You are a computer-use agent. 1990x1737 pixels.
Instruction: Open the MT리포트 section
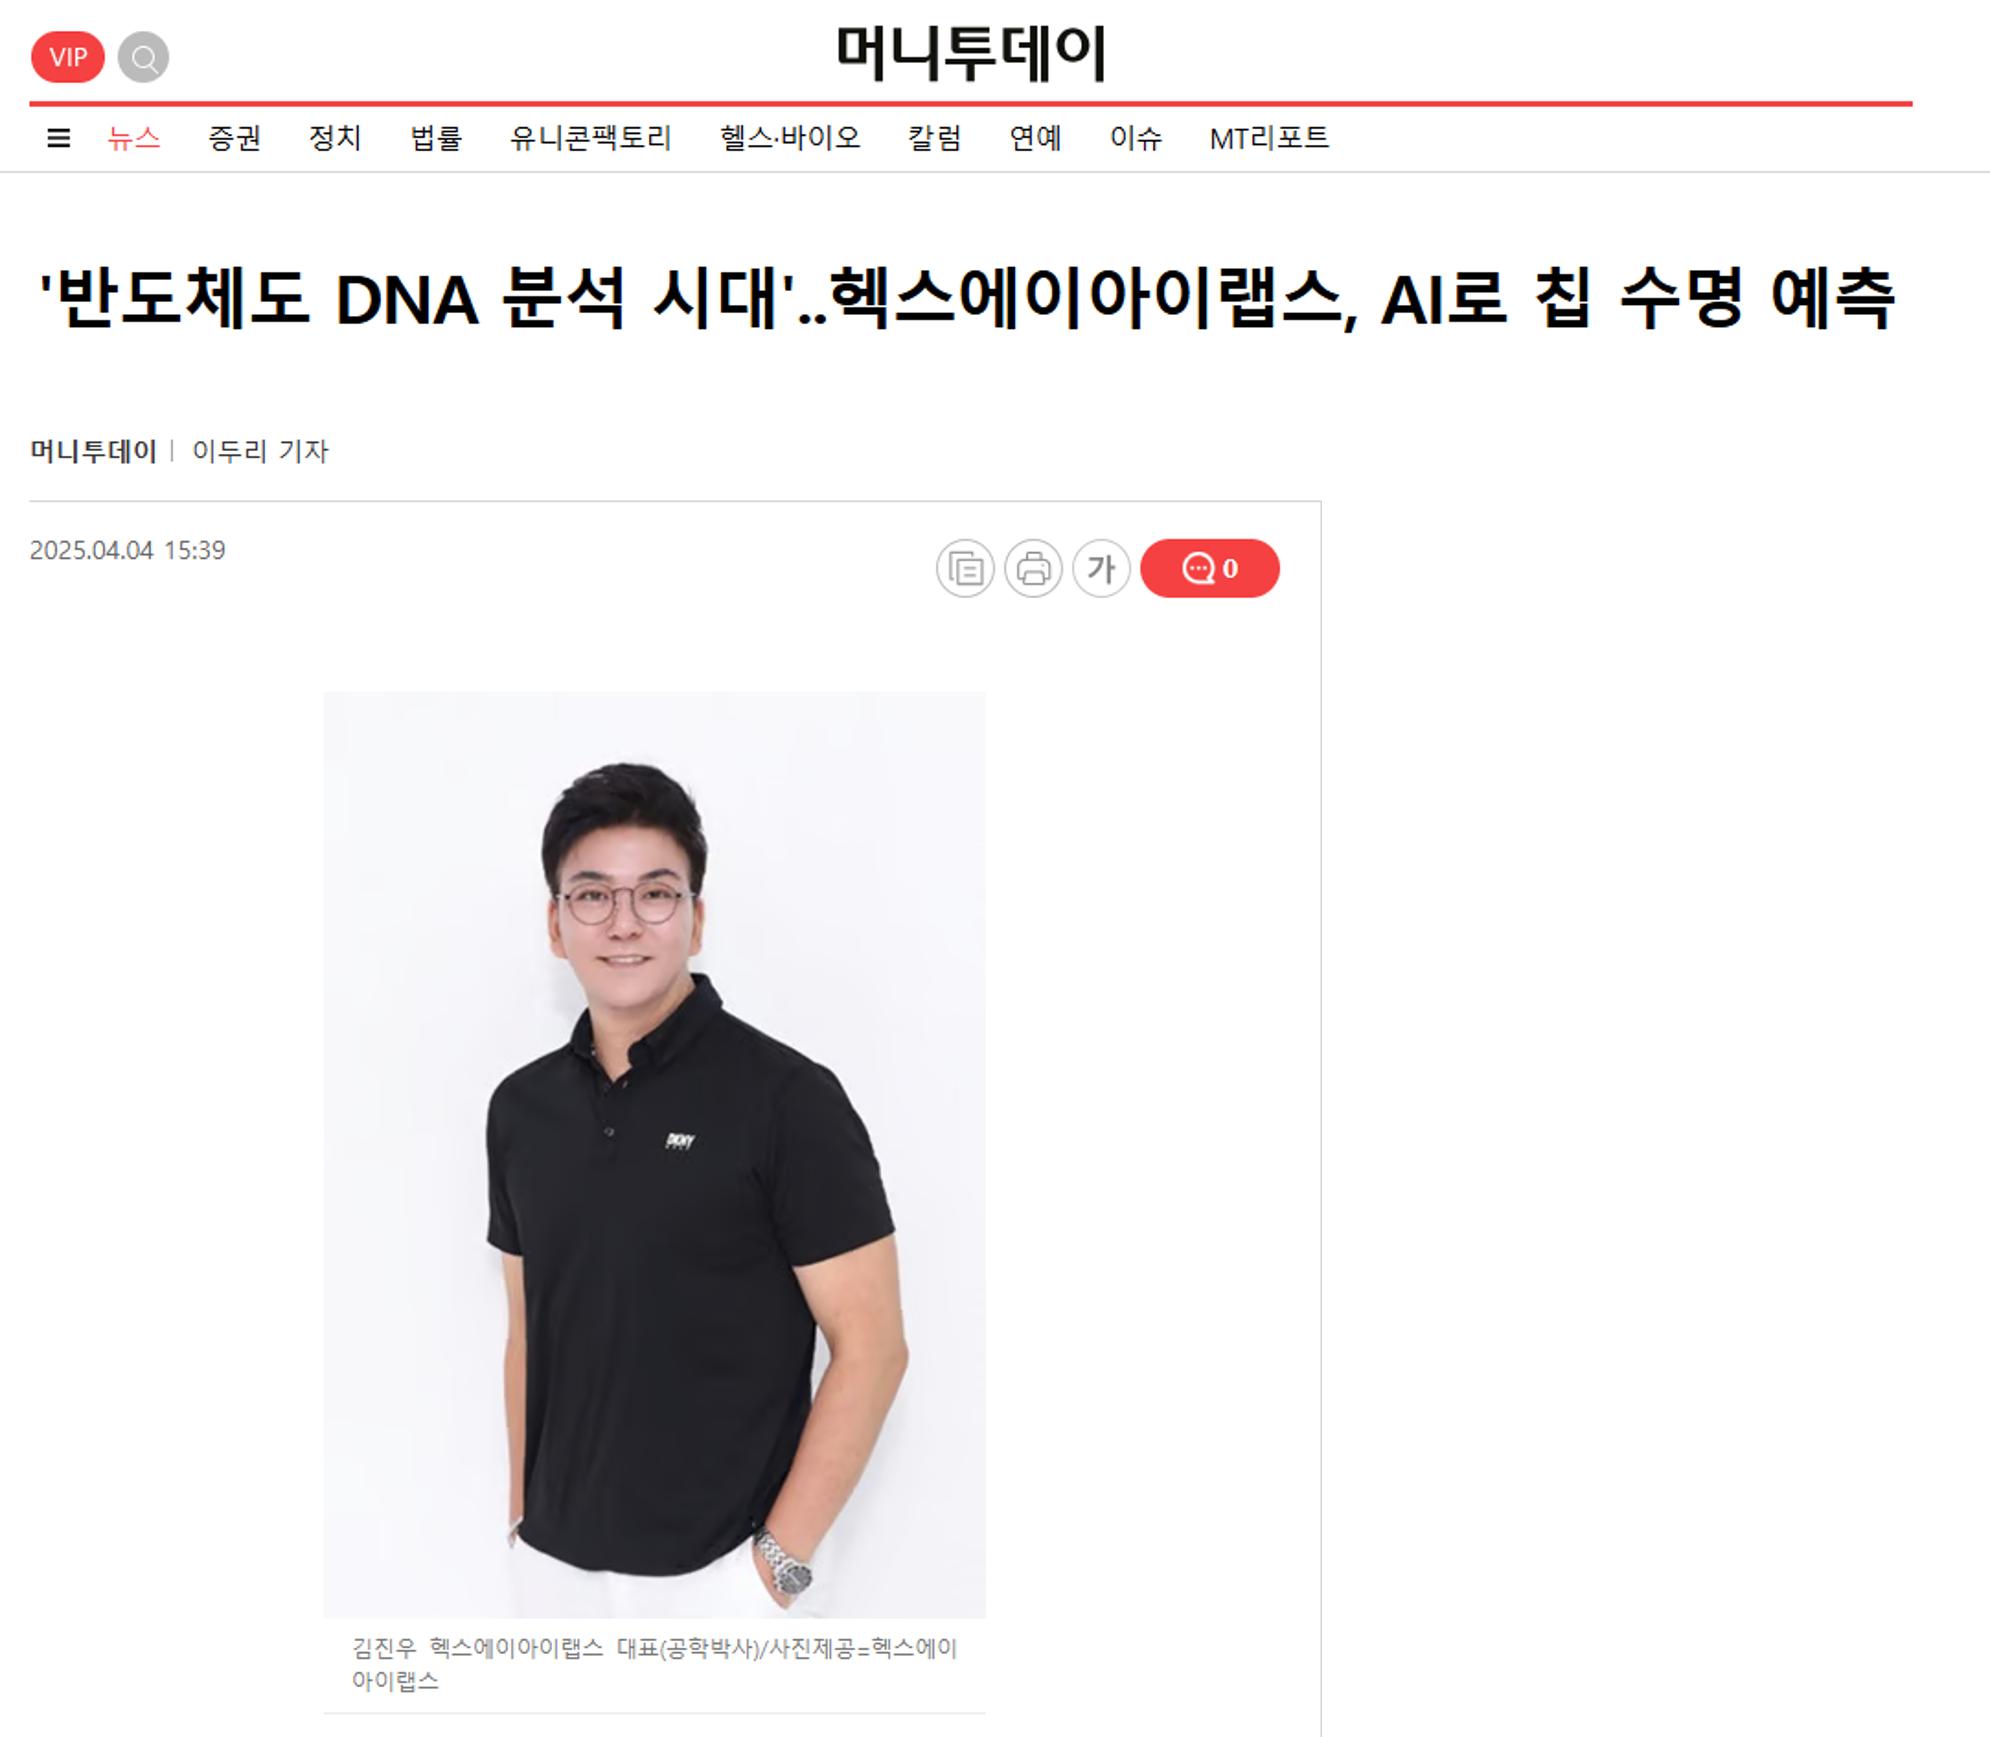point(1269,138)
